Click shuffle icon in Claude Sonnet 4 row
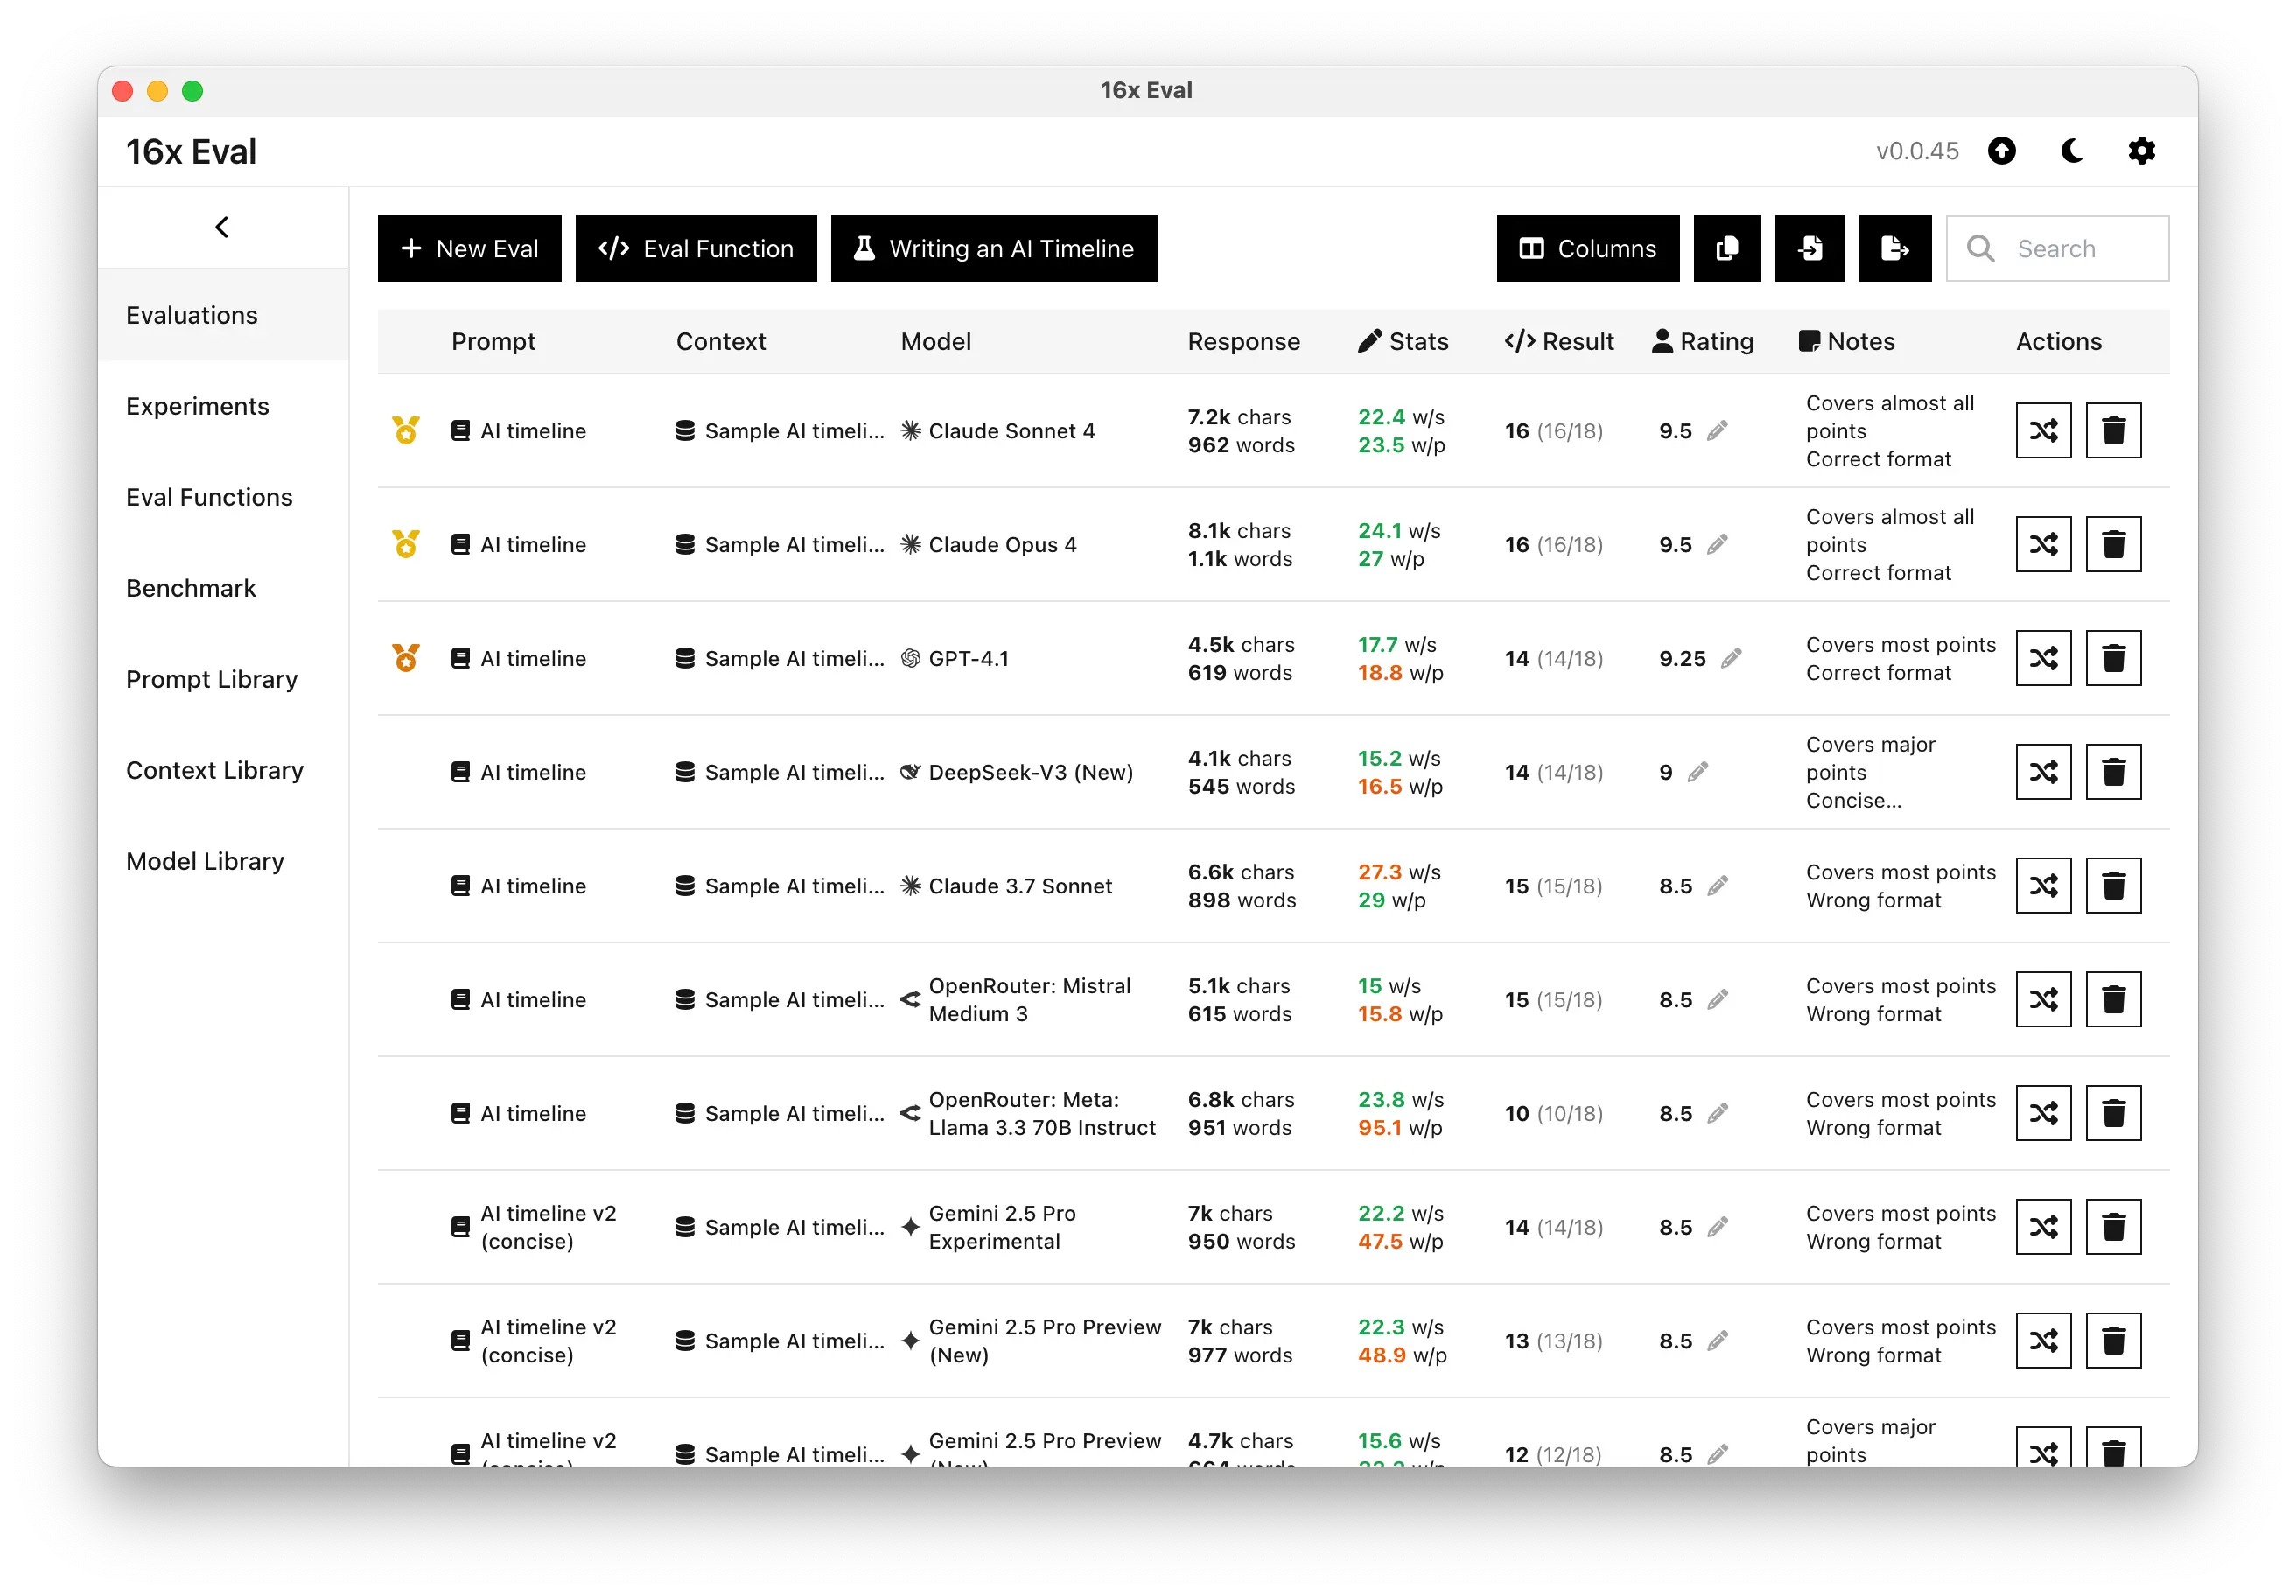This screenshot has width=2296, height=1596. click(2044, 431)
